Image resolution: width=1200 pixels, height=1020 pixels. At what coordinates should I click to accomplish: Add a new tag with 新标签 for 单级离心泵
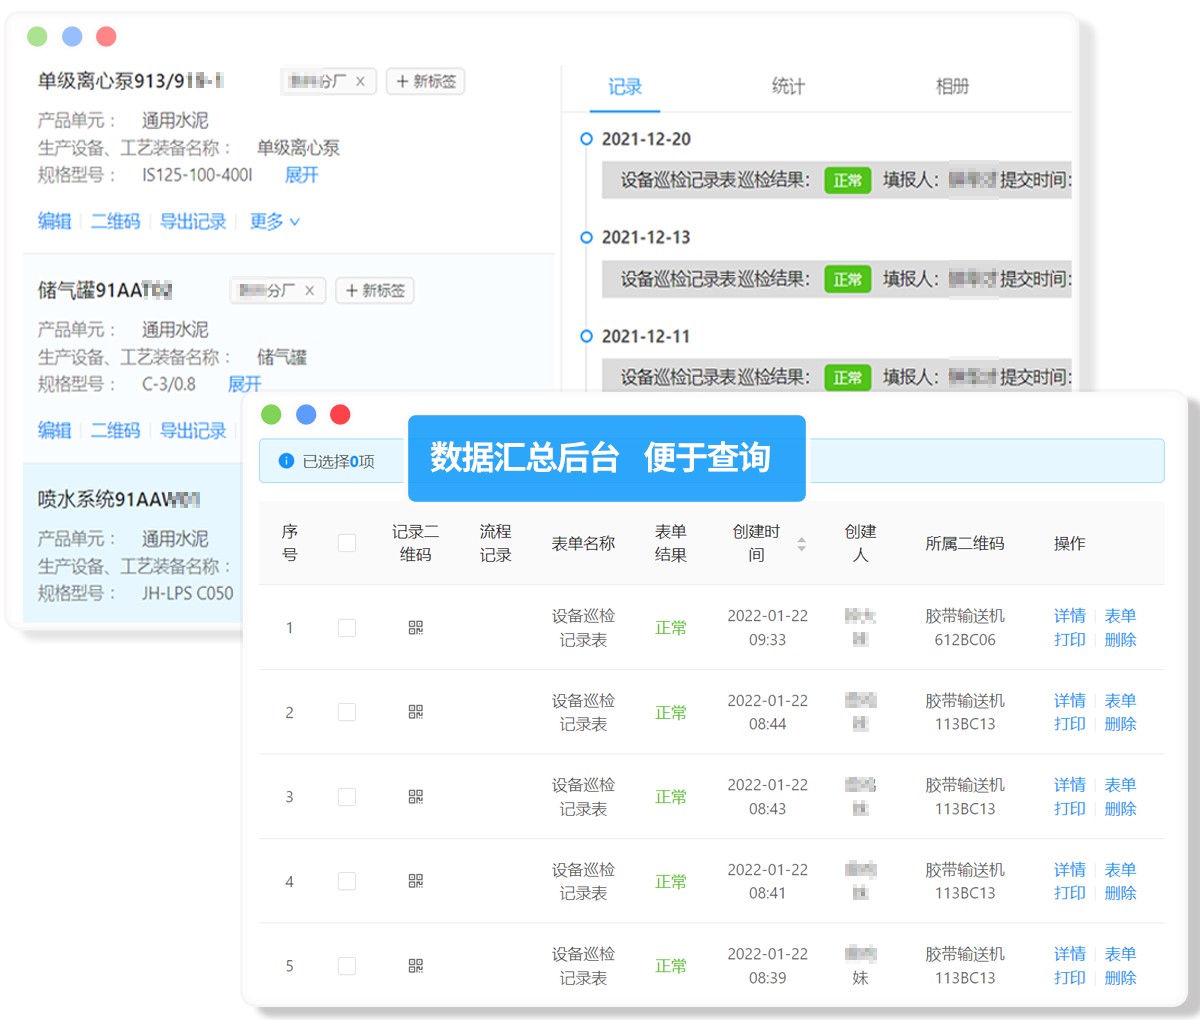click(x=425, y=82)
